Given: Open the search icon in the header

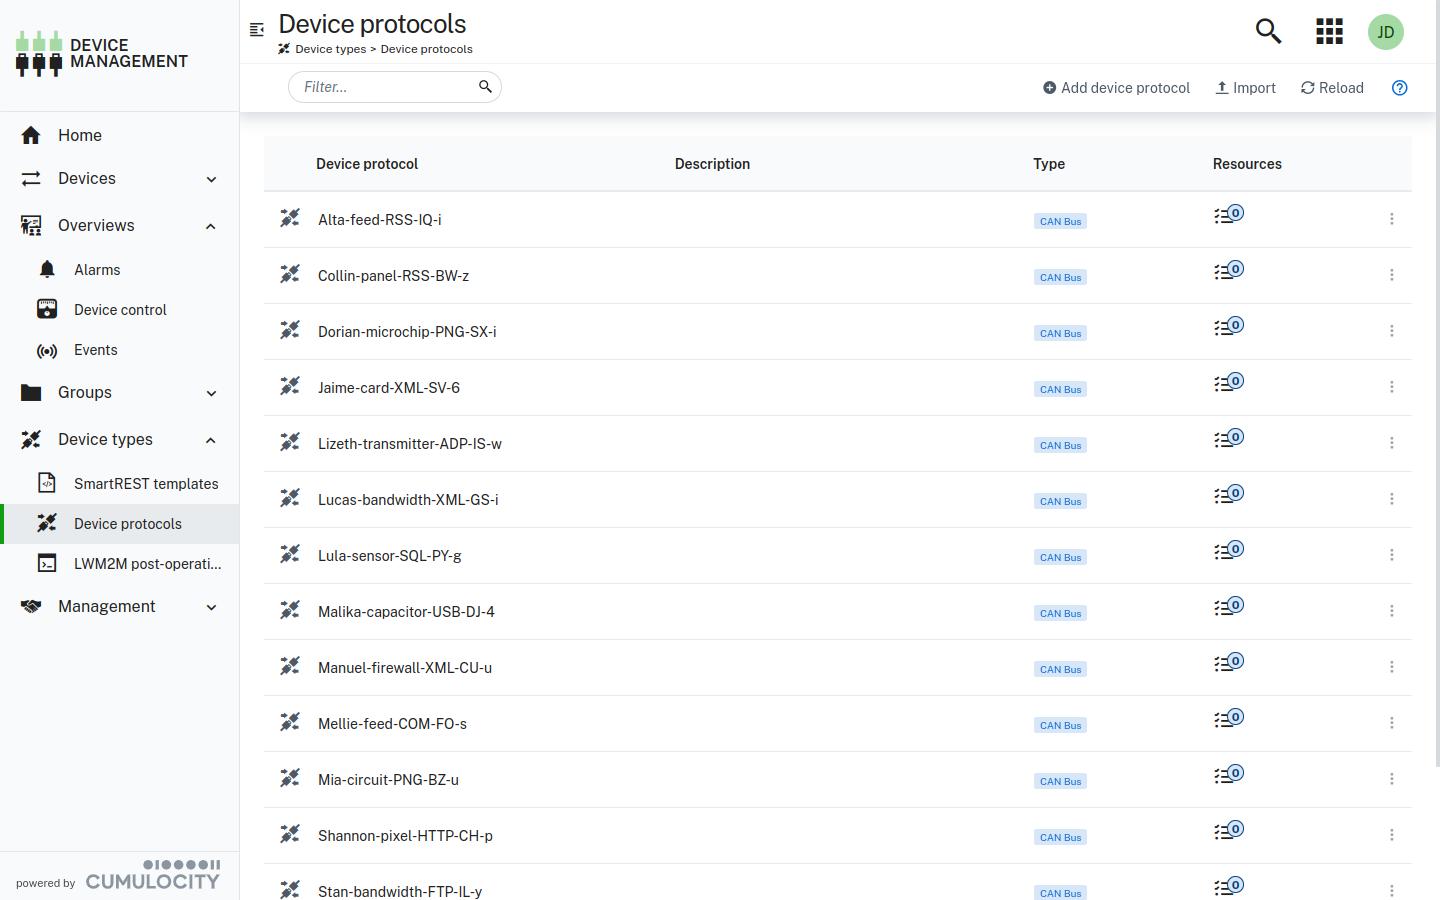Looking at the screenshot, I should [1268, 31].
